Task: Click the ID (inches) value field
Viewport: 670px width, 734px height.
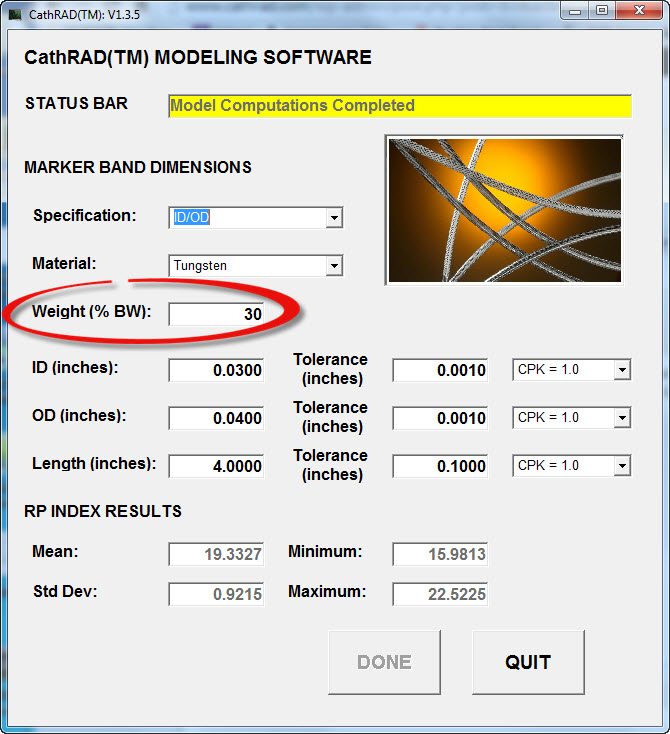Action: pyautogui.click(x=216, y=370)
